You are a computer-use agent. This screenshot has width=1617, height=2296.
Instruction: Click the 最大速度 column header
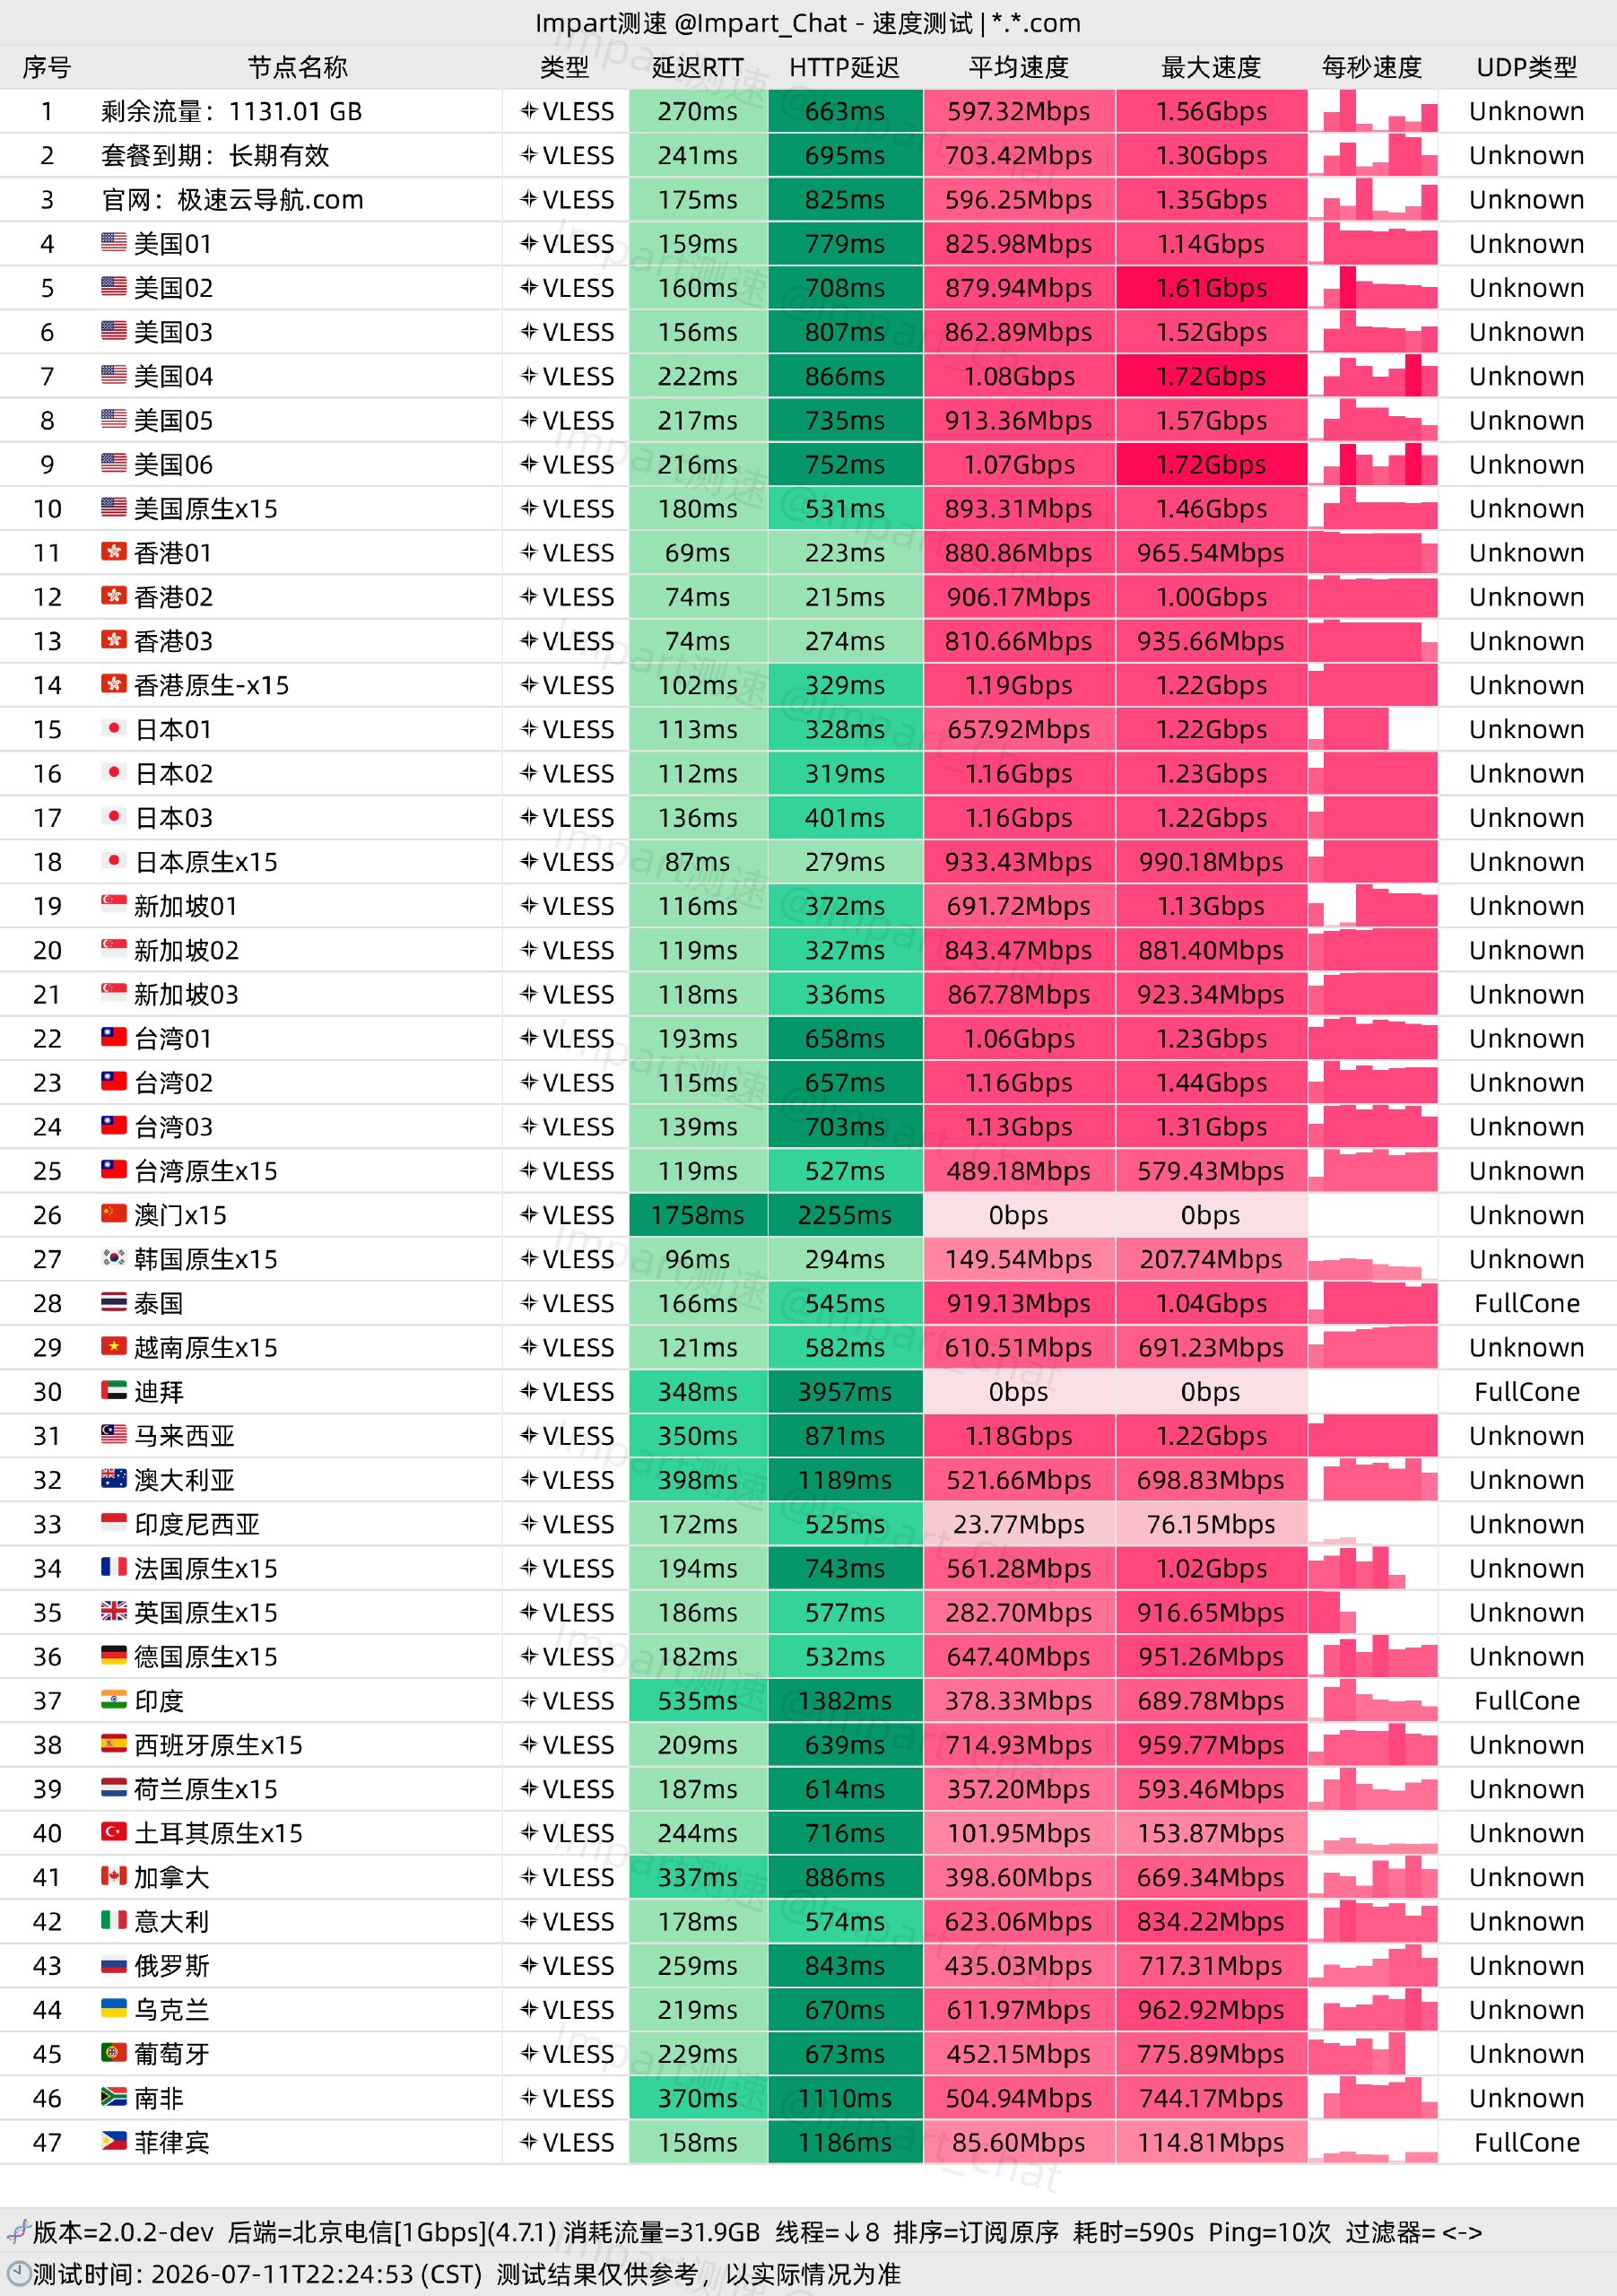click(x=1211, y=67)
